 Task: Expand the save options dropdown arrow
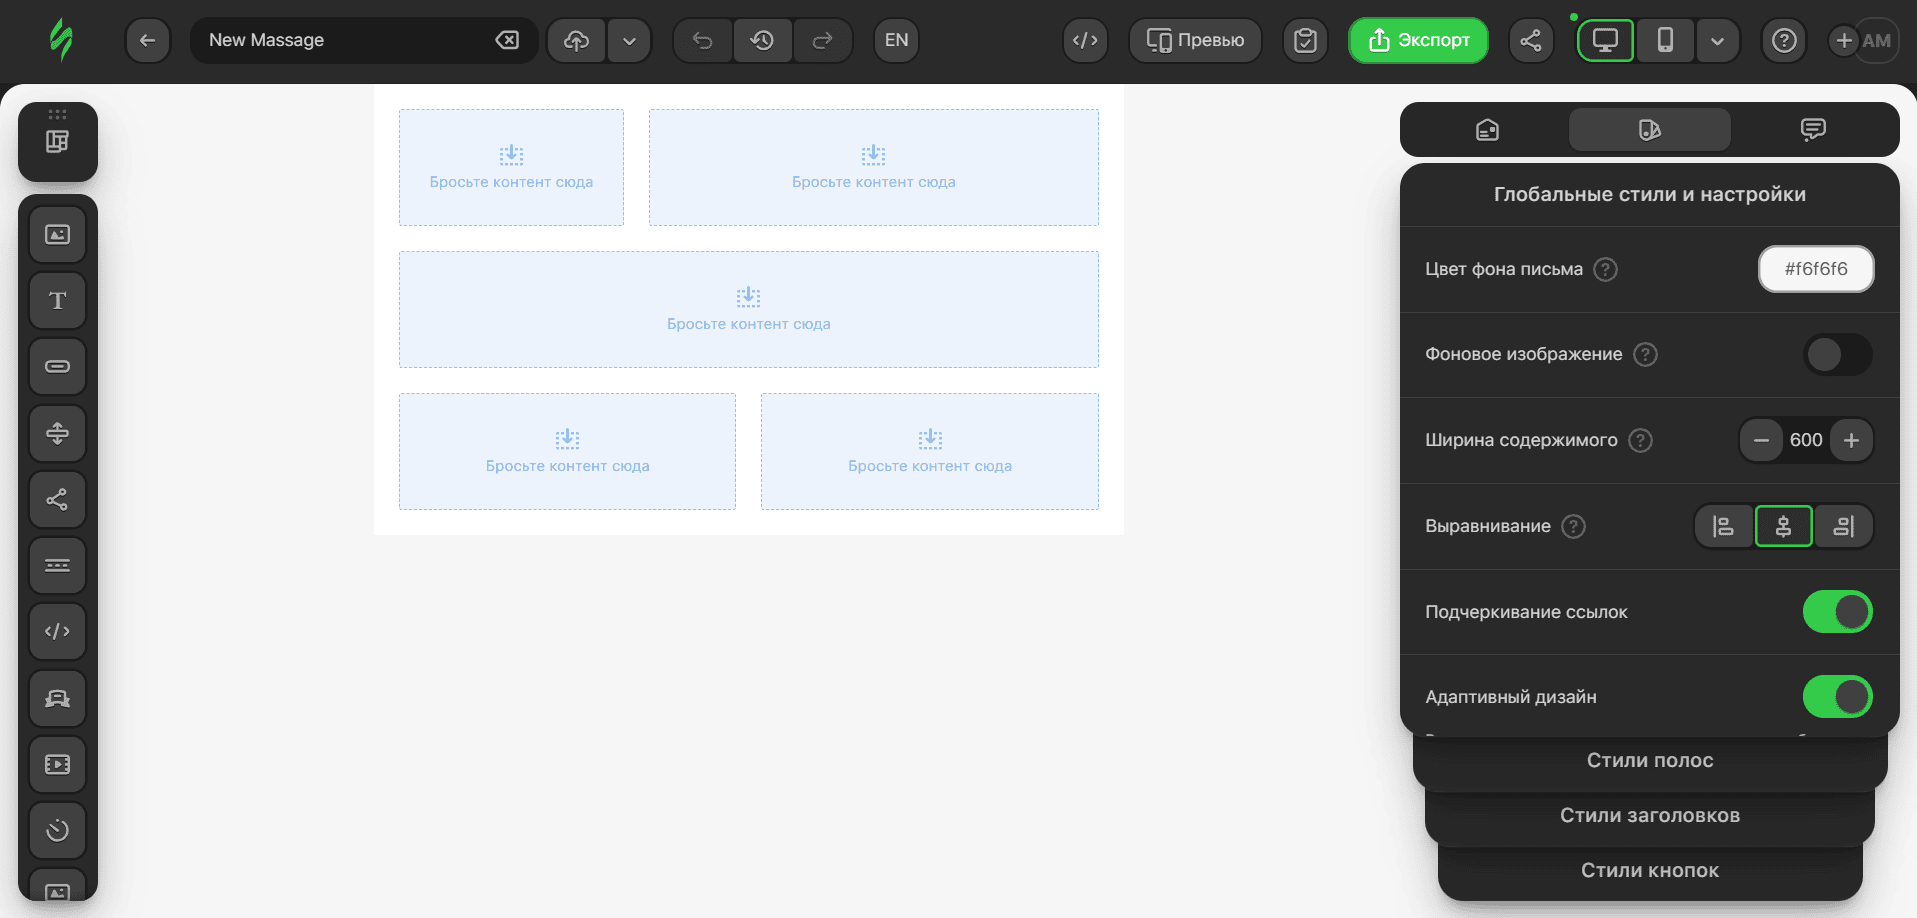[x=629, y=41]
